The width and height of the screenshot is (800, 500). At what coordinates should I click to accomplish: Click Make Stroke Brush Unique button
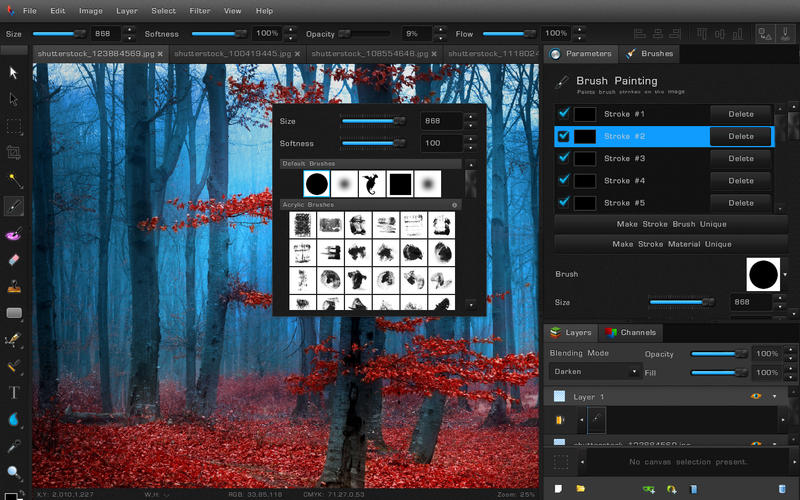[x=671, y=224]
